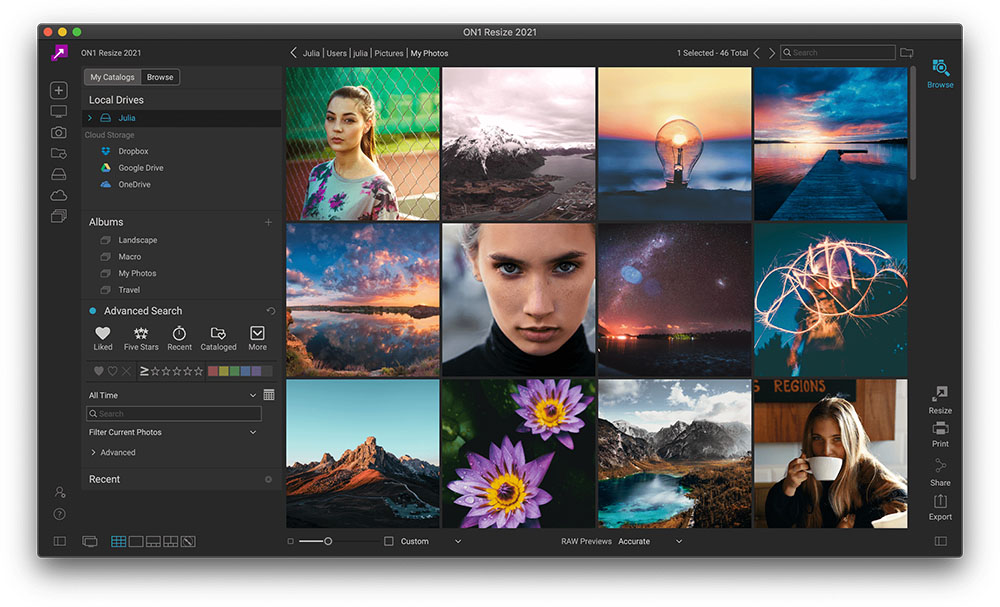Switch to My Catalogs tab

pyautogui.click(x=112, y=77)
